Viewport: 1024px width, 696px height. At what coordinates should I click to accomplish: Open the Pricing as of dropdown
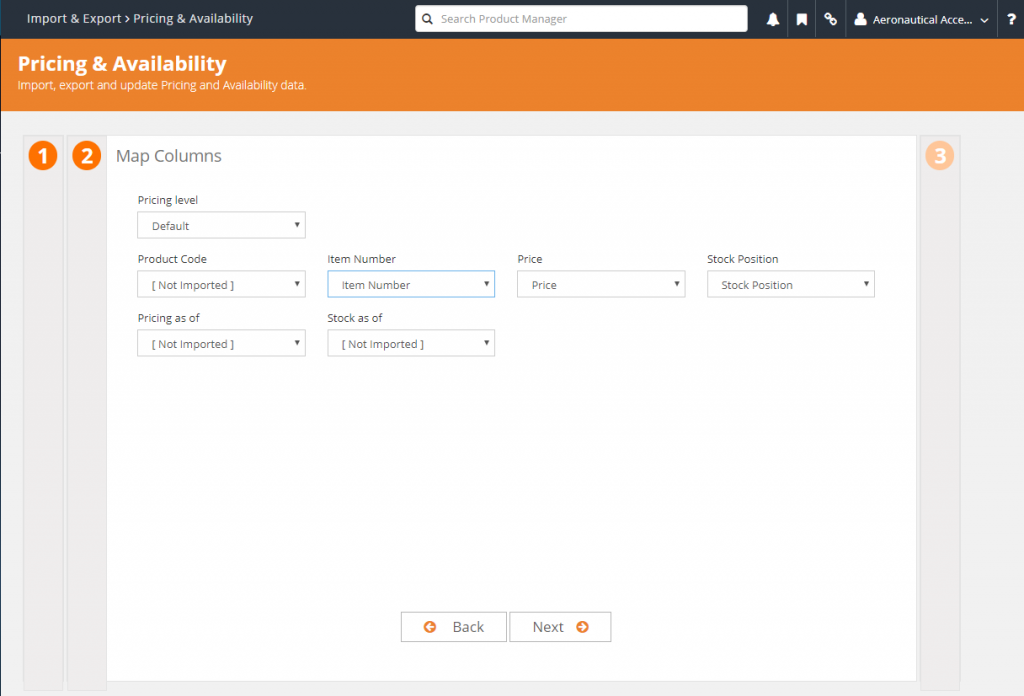(x=221, y=343)
